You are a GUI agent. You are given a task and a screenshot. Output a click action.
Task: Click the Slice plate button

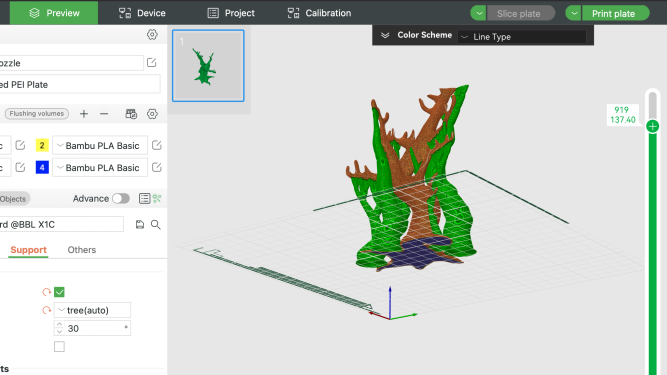(x=521, y=13)
